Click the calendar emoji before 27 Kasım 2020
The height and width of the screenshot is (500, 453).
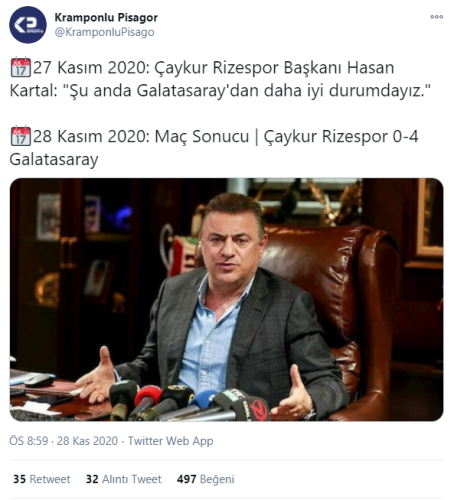click(x=21, y=68)
